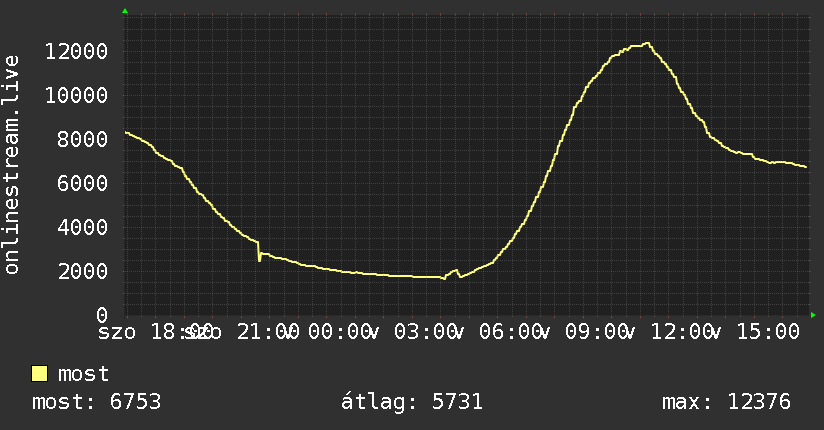Click the 0 y-axis label
Image resolution: width=824 pixels, height=430 pixels.
pyautogui.click(x=102, y=315)
